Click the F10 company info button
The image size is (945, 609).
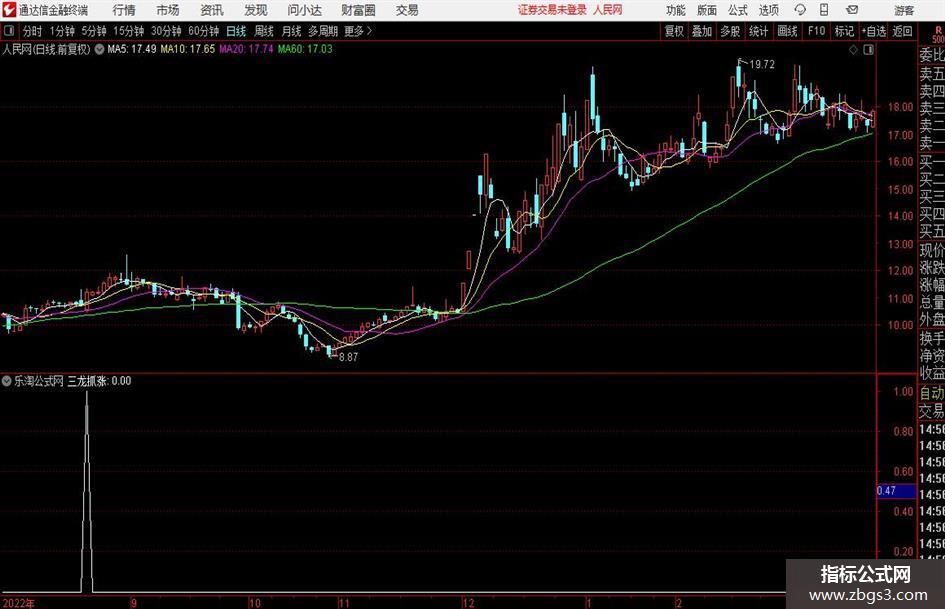coord(816,31)
